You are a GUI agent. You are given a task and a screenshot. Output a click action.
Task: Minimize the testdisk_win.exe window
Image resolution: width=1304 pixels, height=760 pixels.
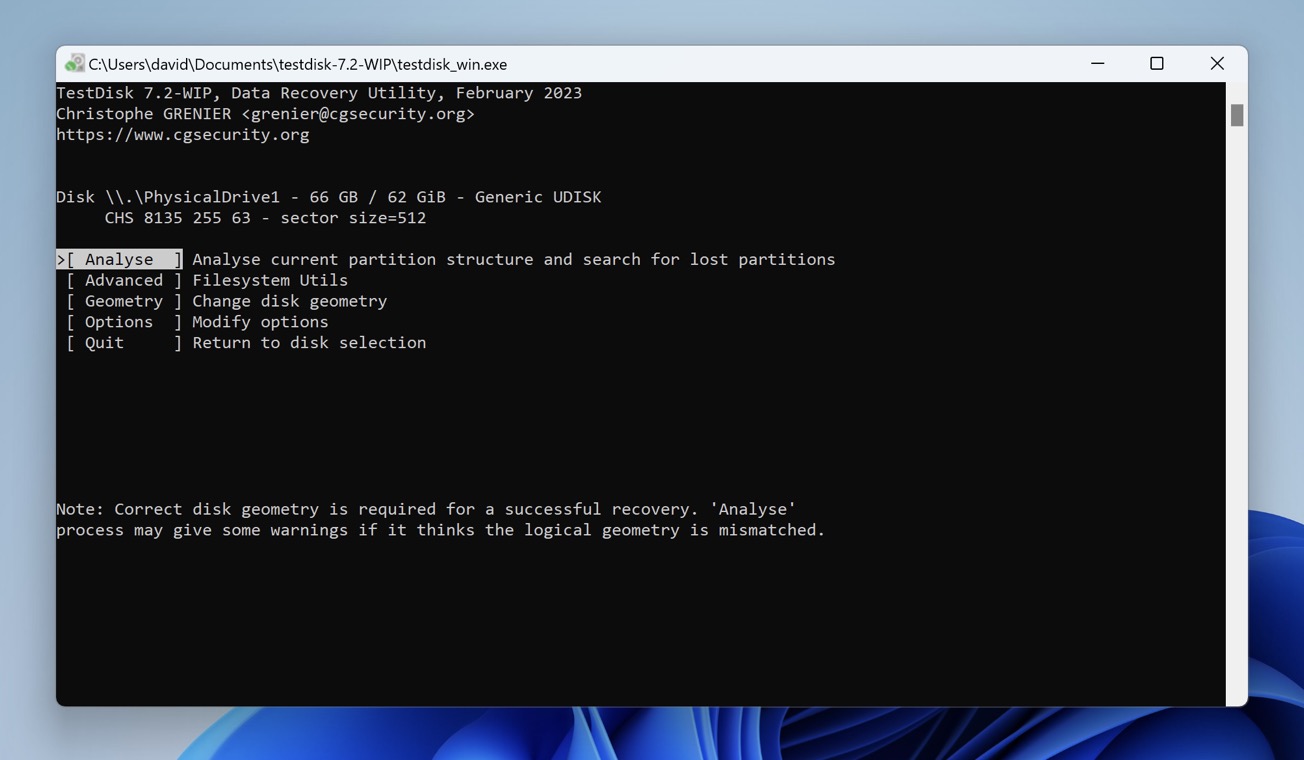click(x=1097, y=63)
